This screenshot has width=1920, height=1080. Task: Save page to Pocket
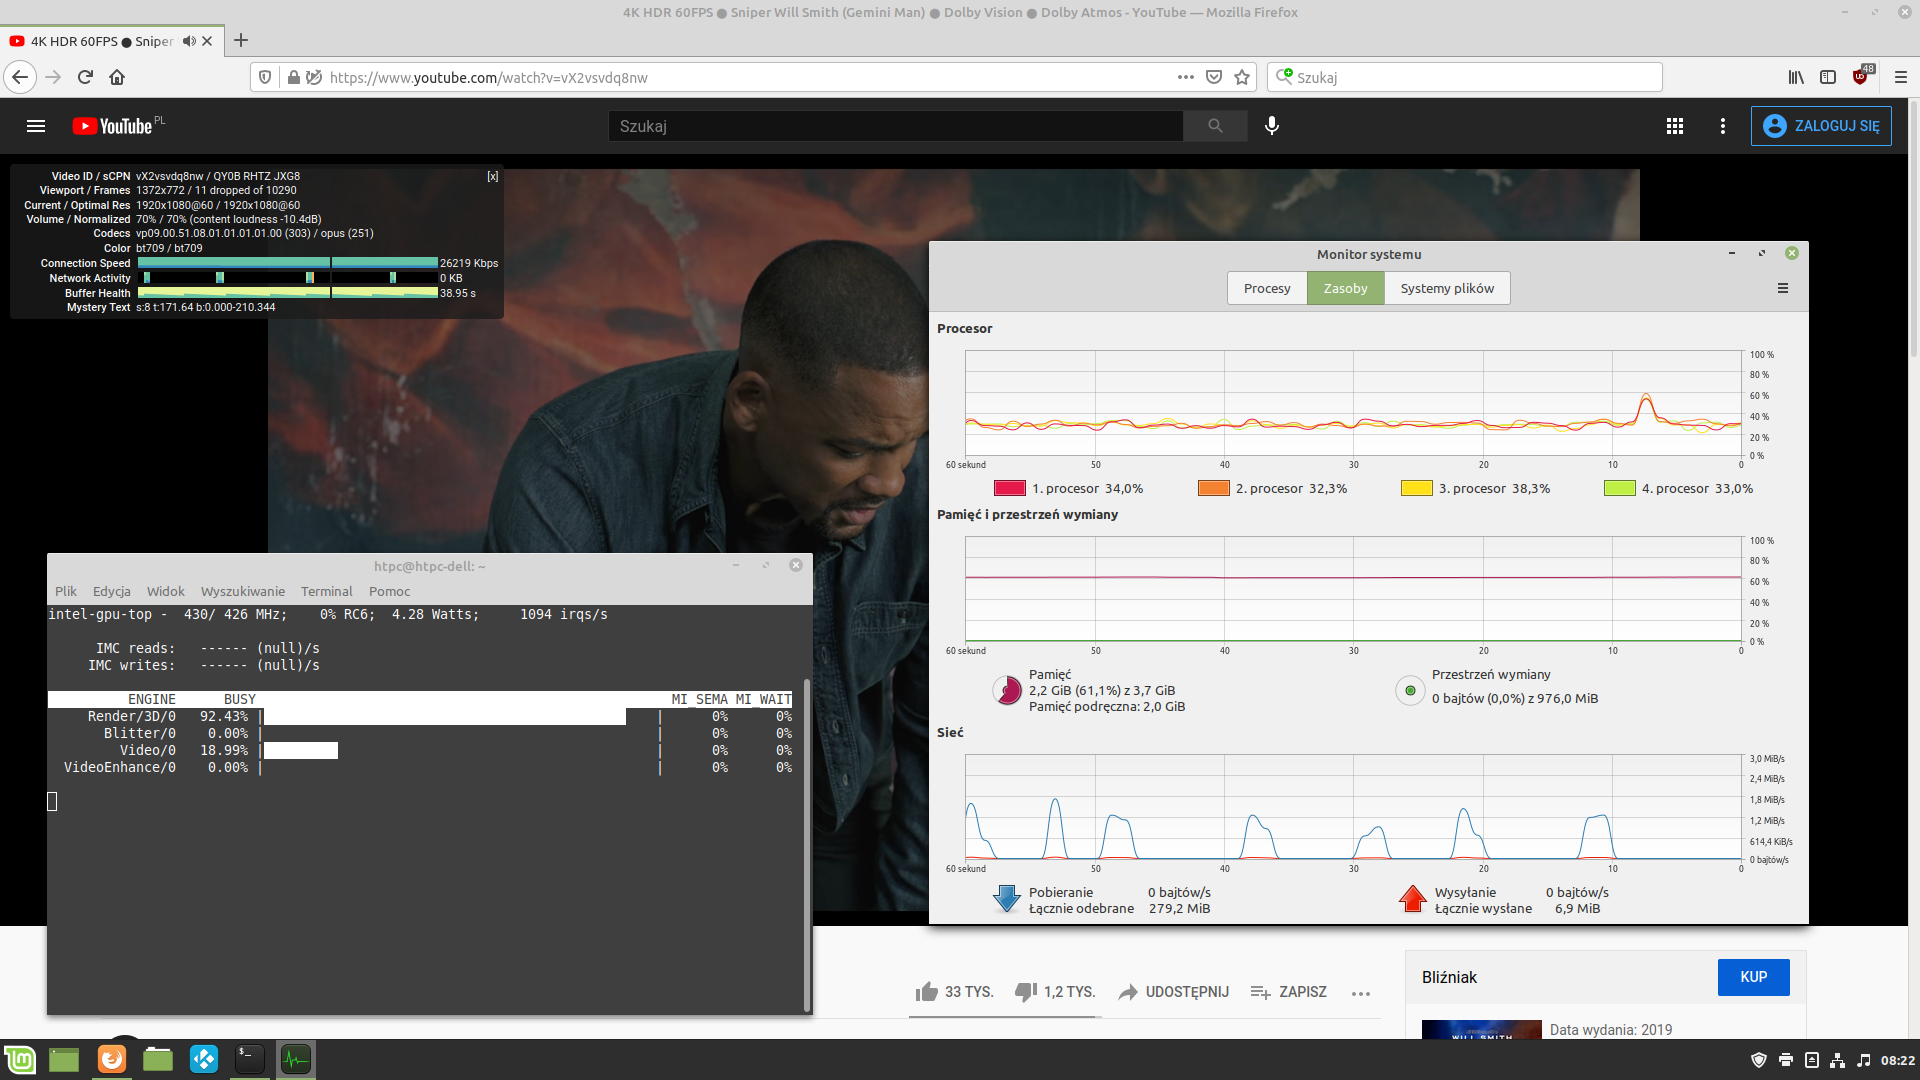[x=1214, y=77]
